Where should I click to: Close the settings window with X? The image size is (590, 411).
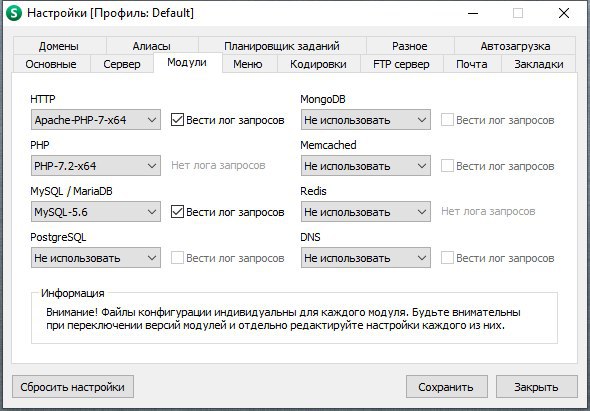(564, 14)
